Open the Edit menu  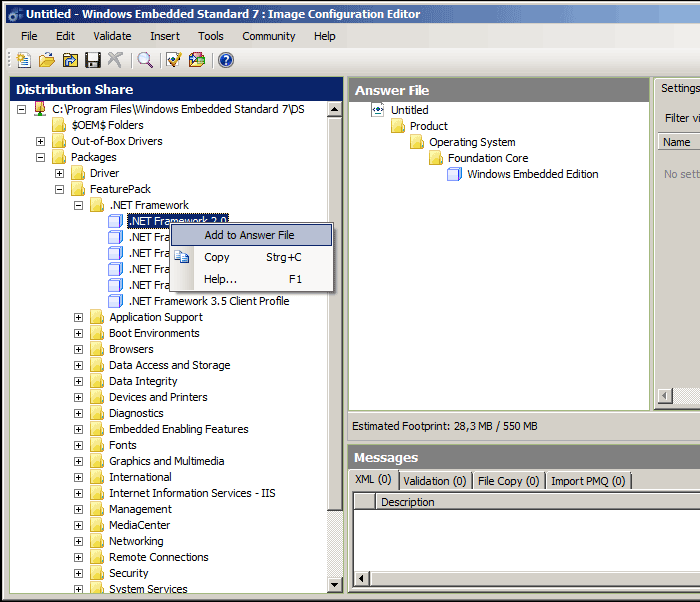pos(65,36)
